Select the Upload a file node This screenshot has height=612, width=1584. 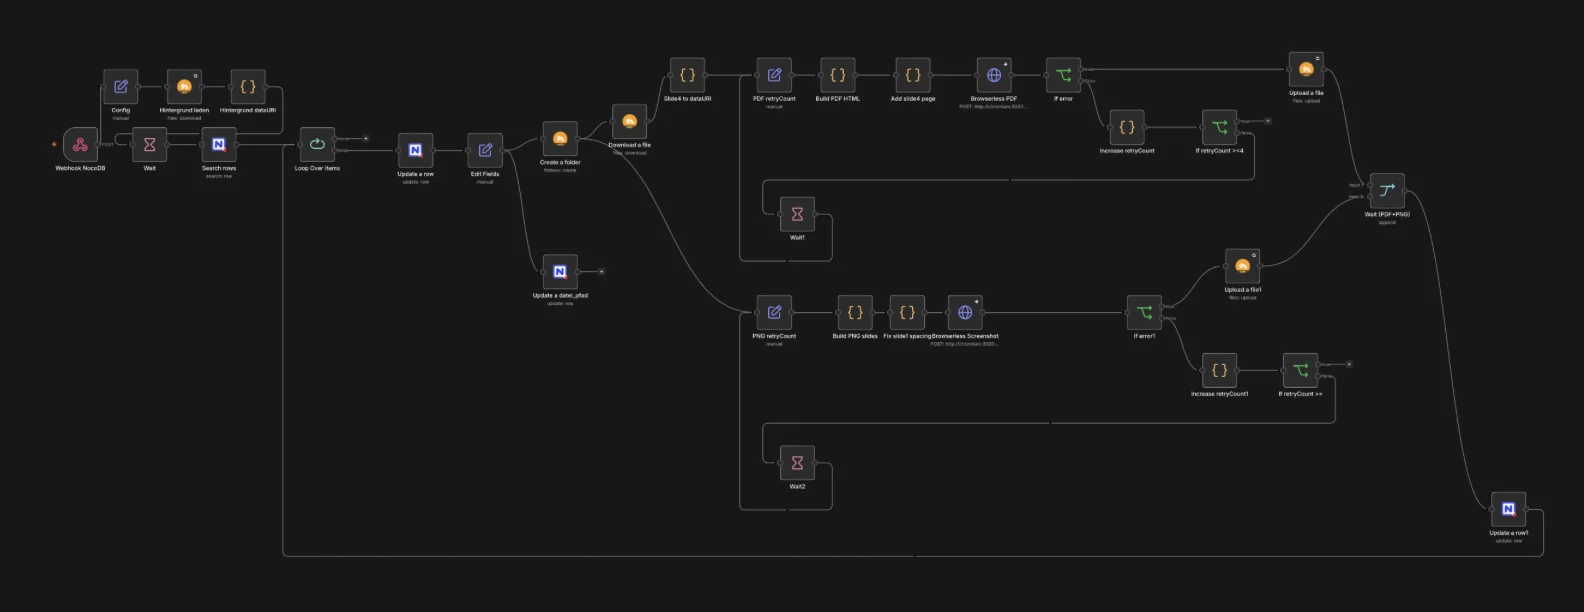[1306, 69]
